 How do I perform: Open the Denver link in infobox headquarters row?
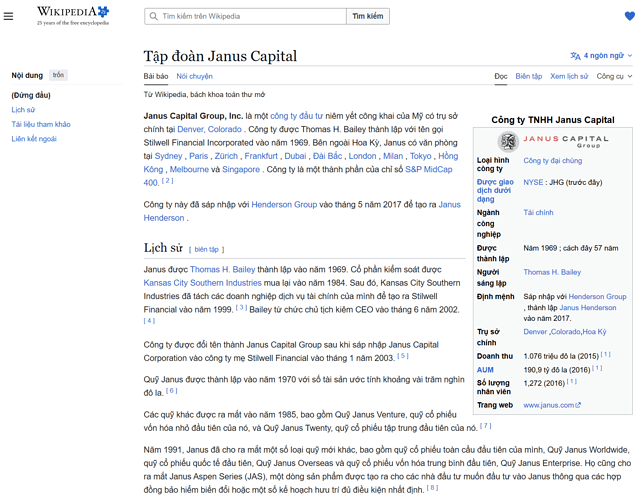535,332
